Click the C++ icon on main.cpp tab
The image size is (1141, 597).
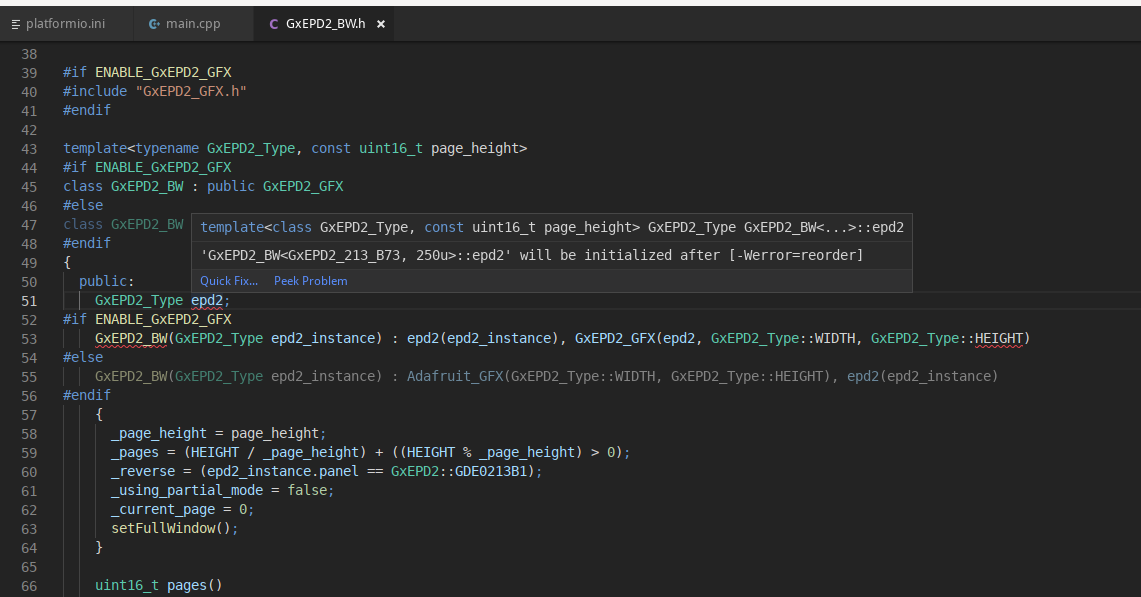coord(154,23)
